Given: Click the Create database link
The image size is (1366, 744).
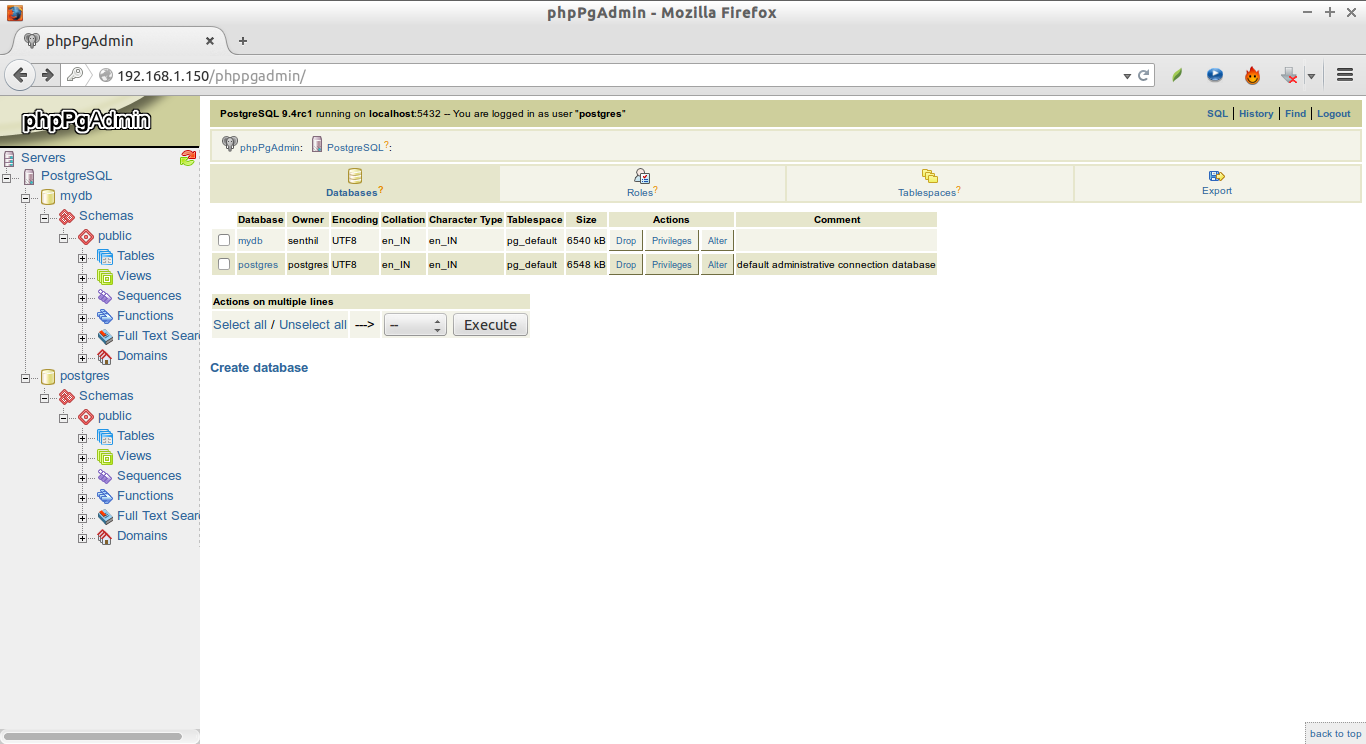Looking at the screenshot, I should click(259, 368).
